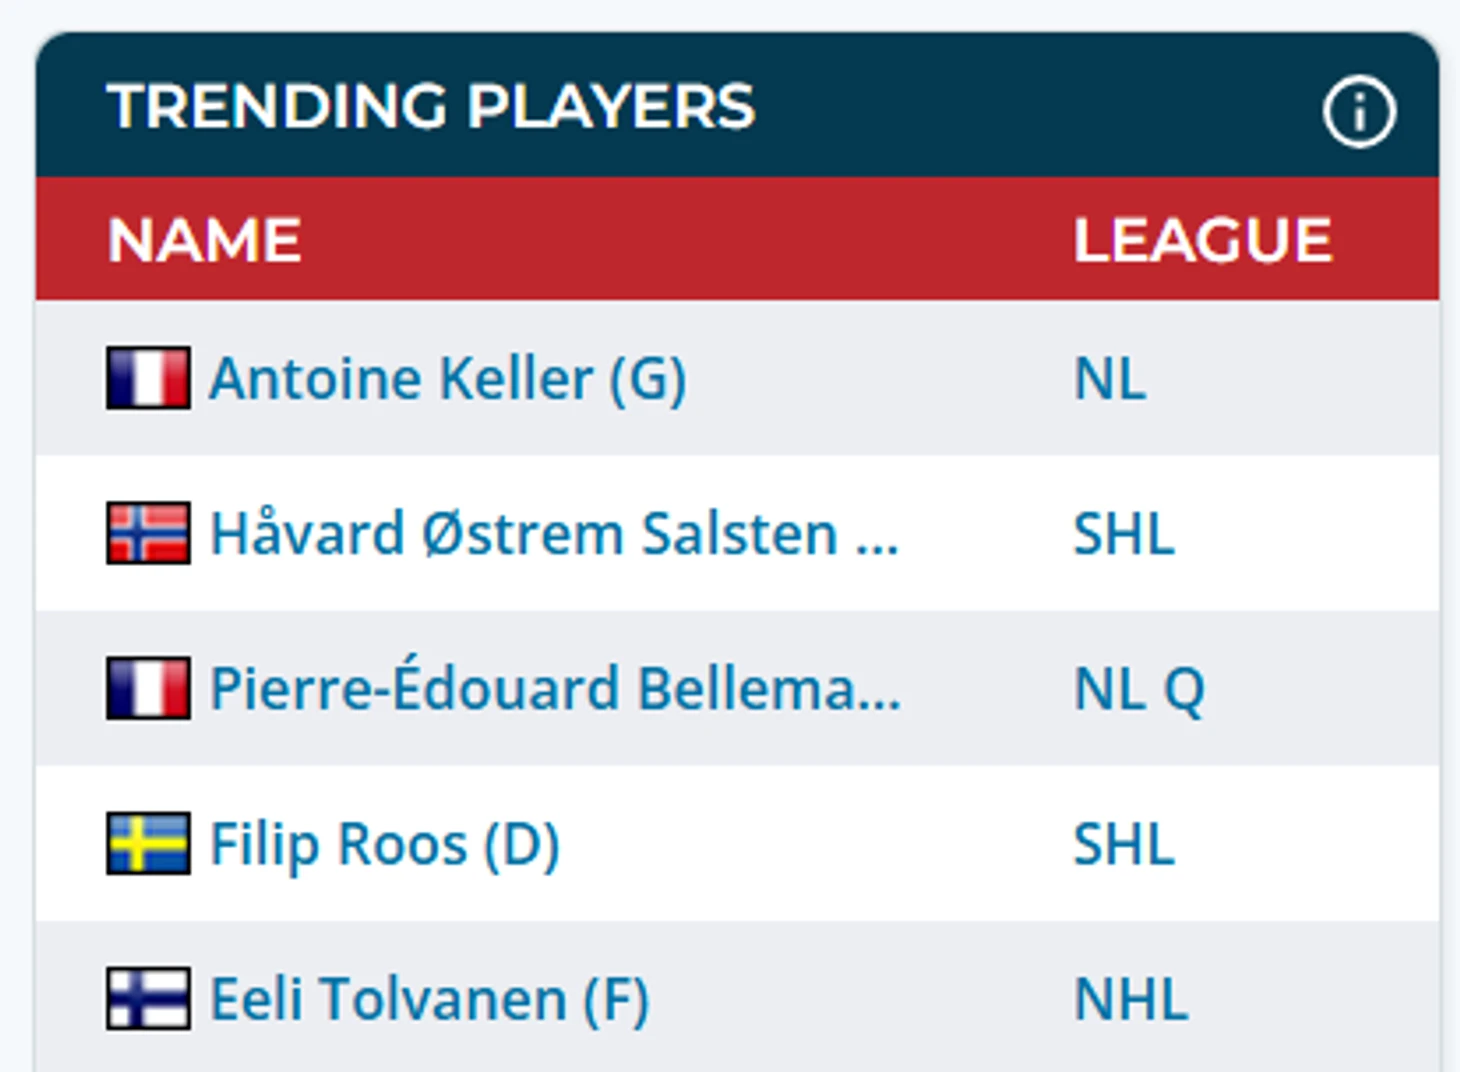The height and width of the screenshot is (1072, 1460).
Task: Open the NHL league link
Action: pos(1131,999)
